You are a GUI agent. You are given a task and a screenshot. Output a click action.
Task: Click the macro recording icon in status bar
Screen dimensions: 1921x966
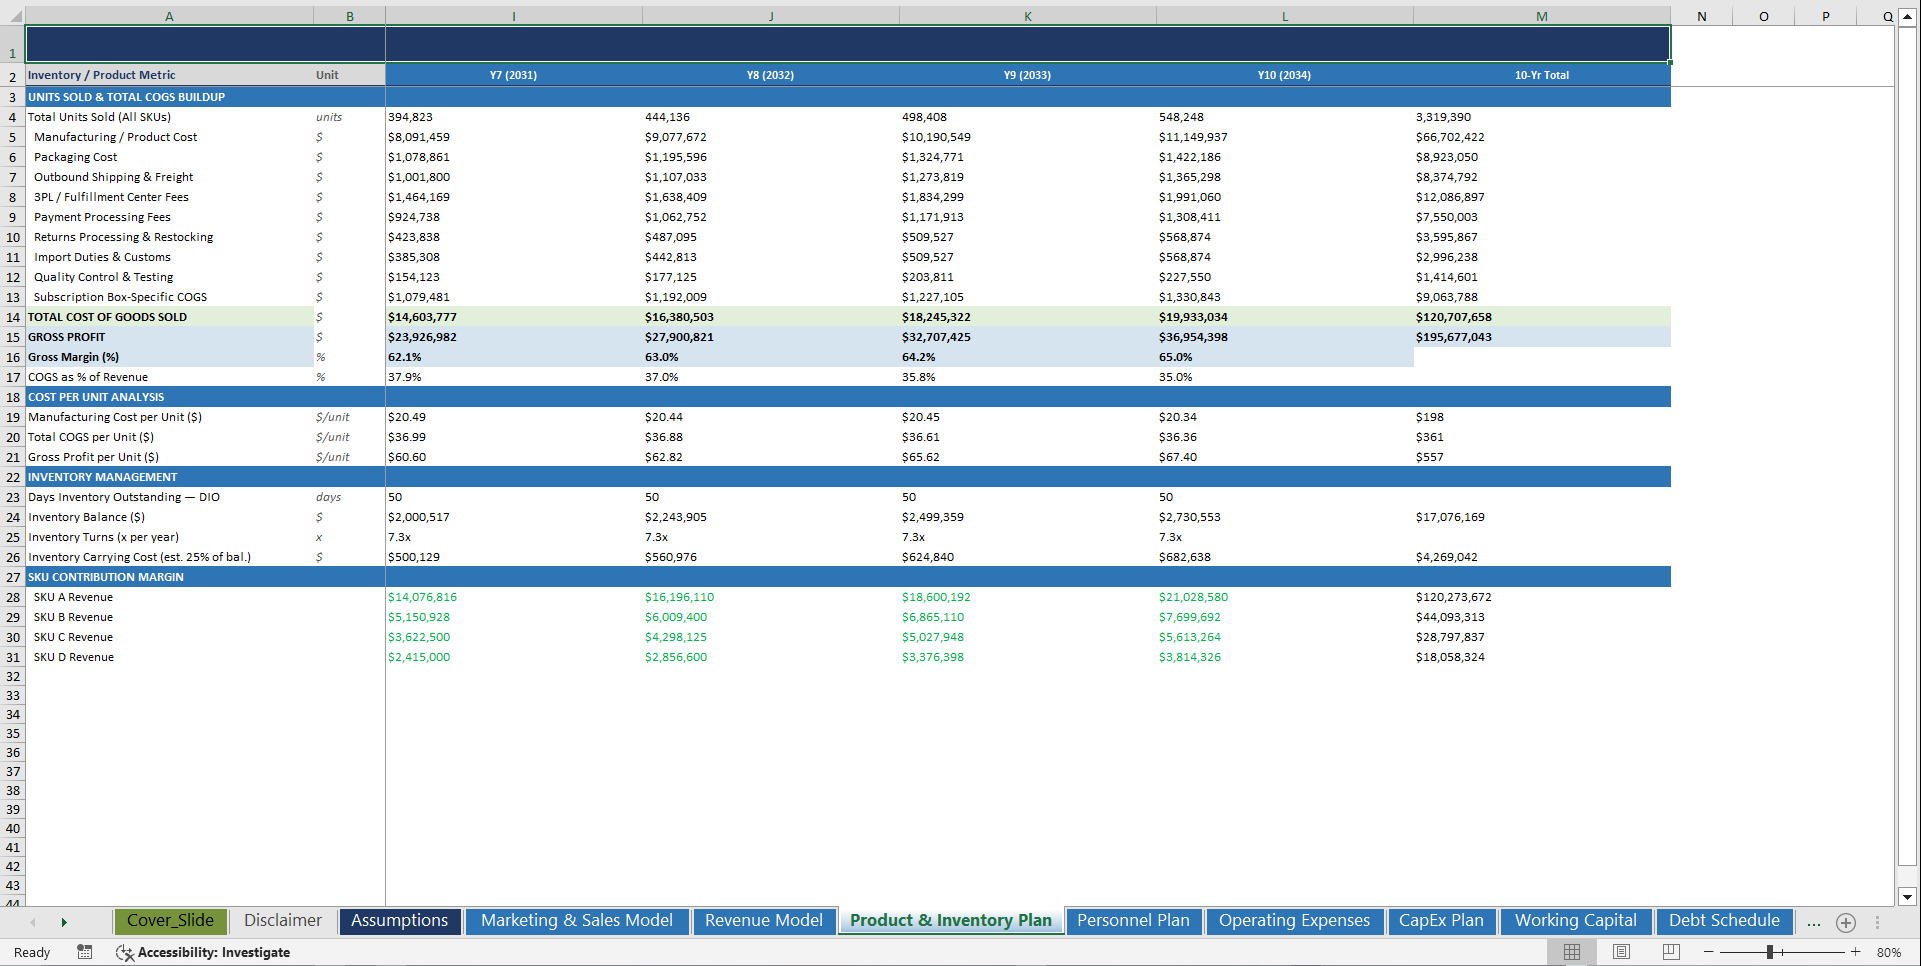(x=85, y=952)
